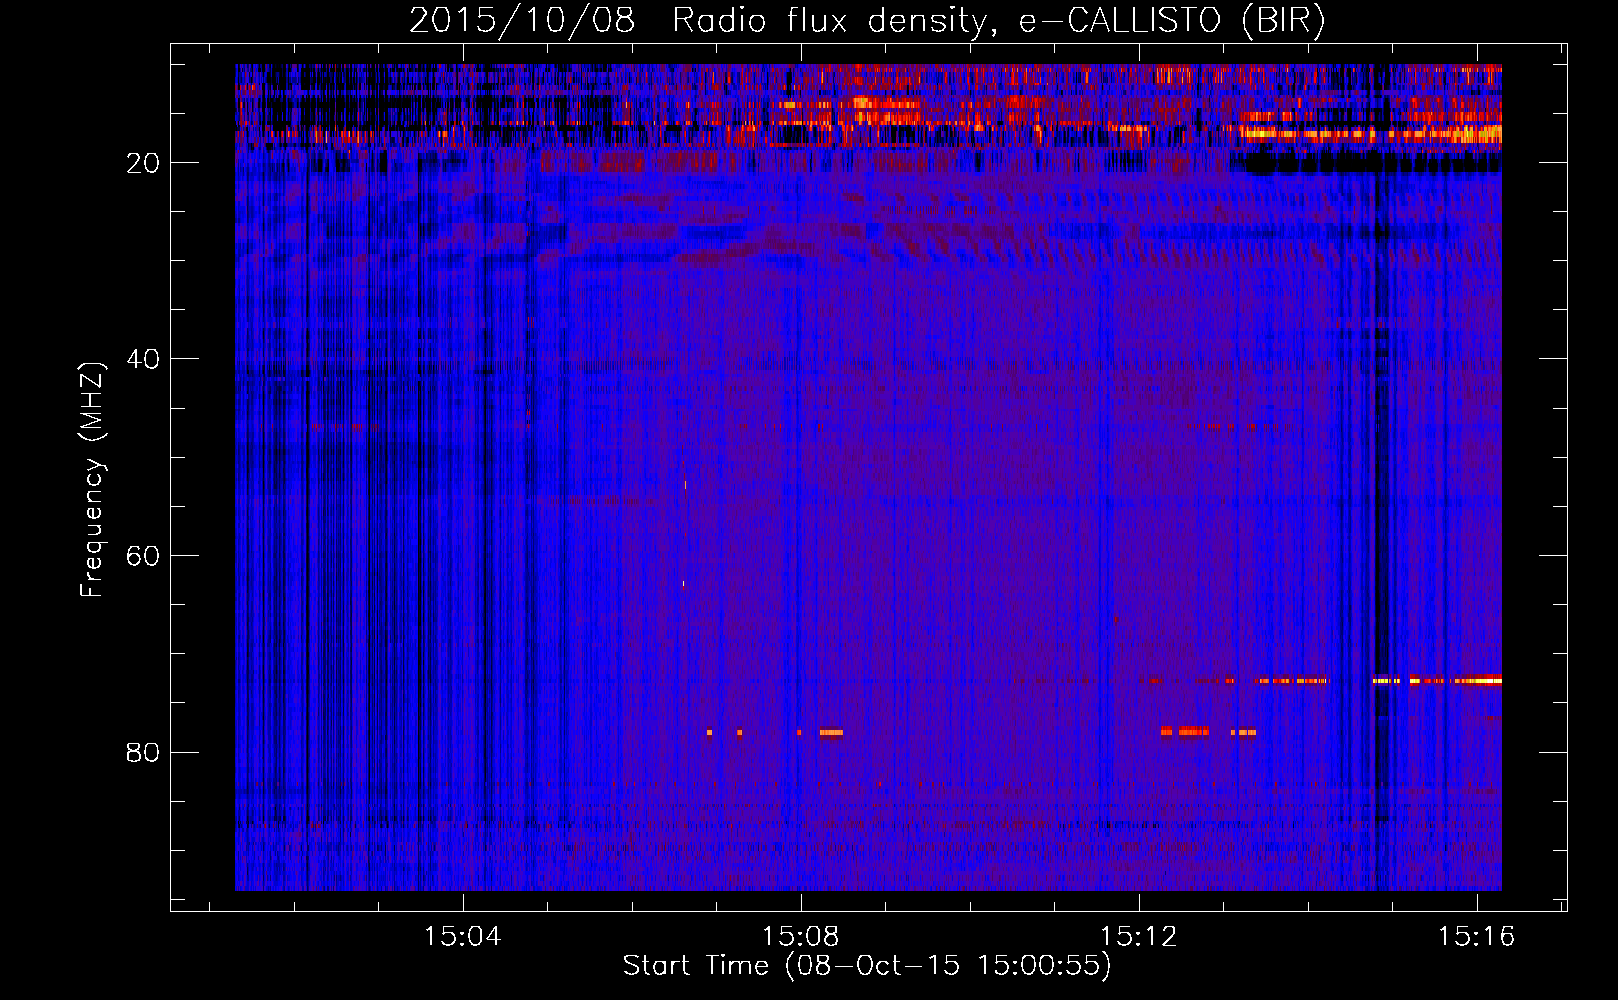Choose the 15:12 time tick label
The height and width of the screenshot is (1000, 1618).
[1138, 936]
